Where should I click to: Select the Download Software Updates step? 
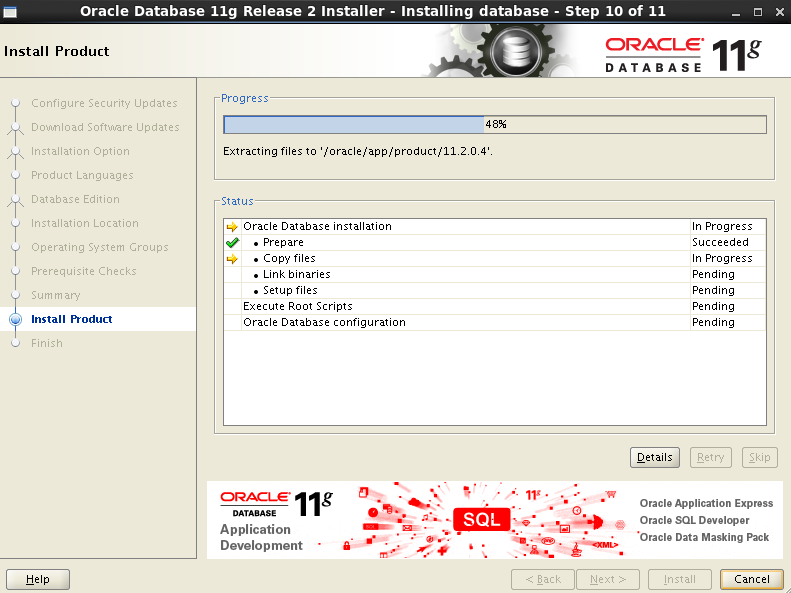(x=105, y=127)
